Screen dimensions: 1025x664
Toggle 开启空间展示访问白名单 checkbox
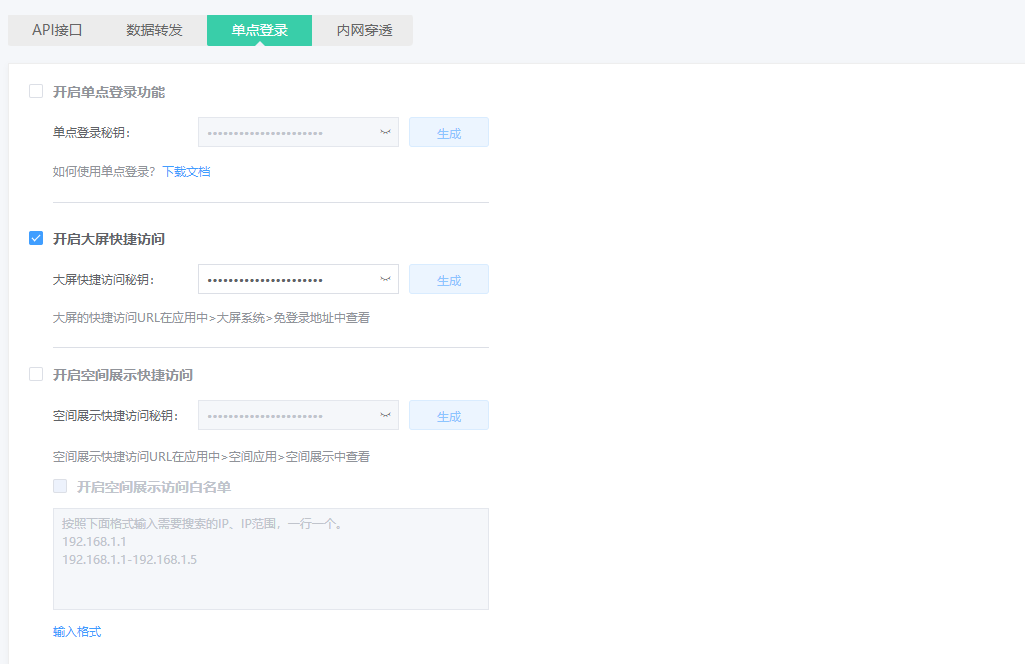[60, 486]
